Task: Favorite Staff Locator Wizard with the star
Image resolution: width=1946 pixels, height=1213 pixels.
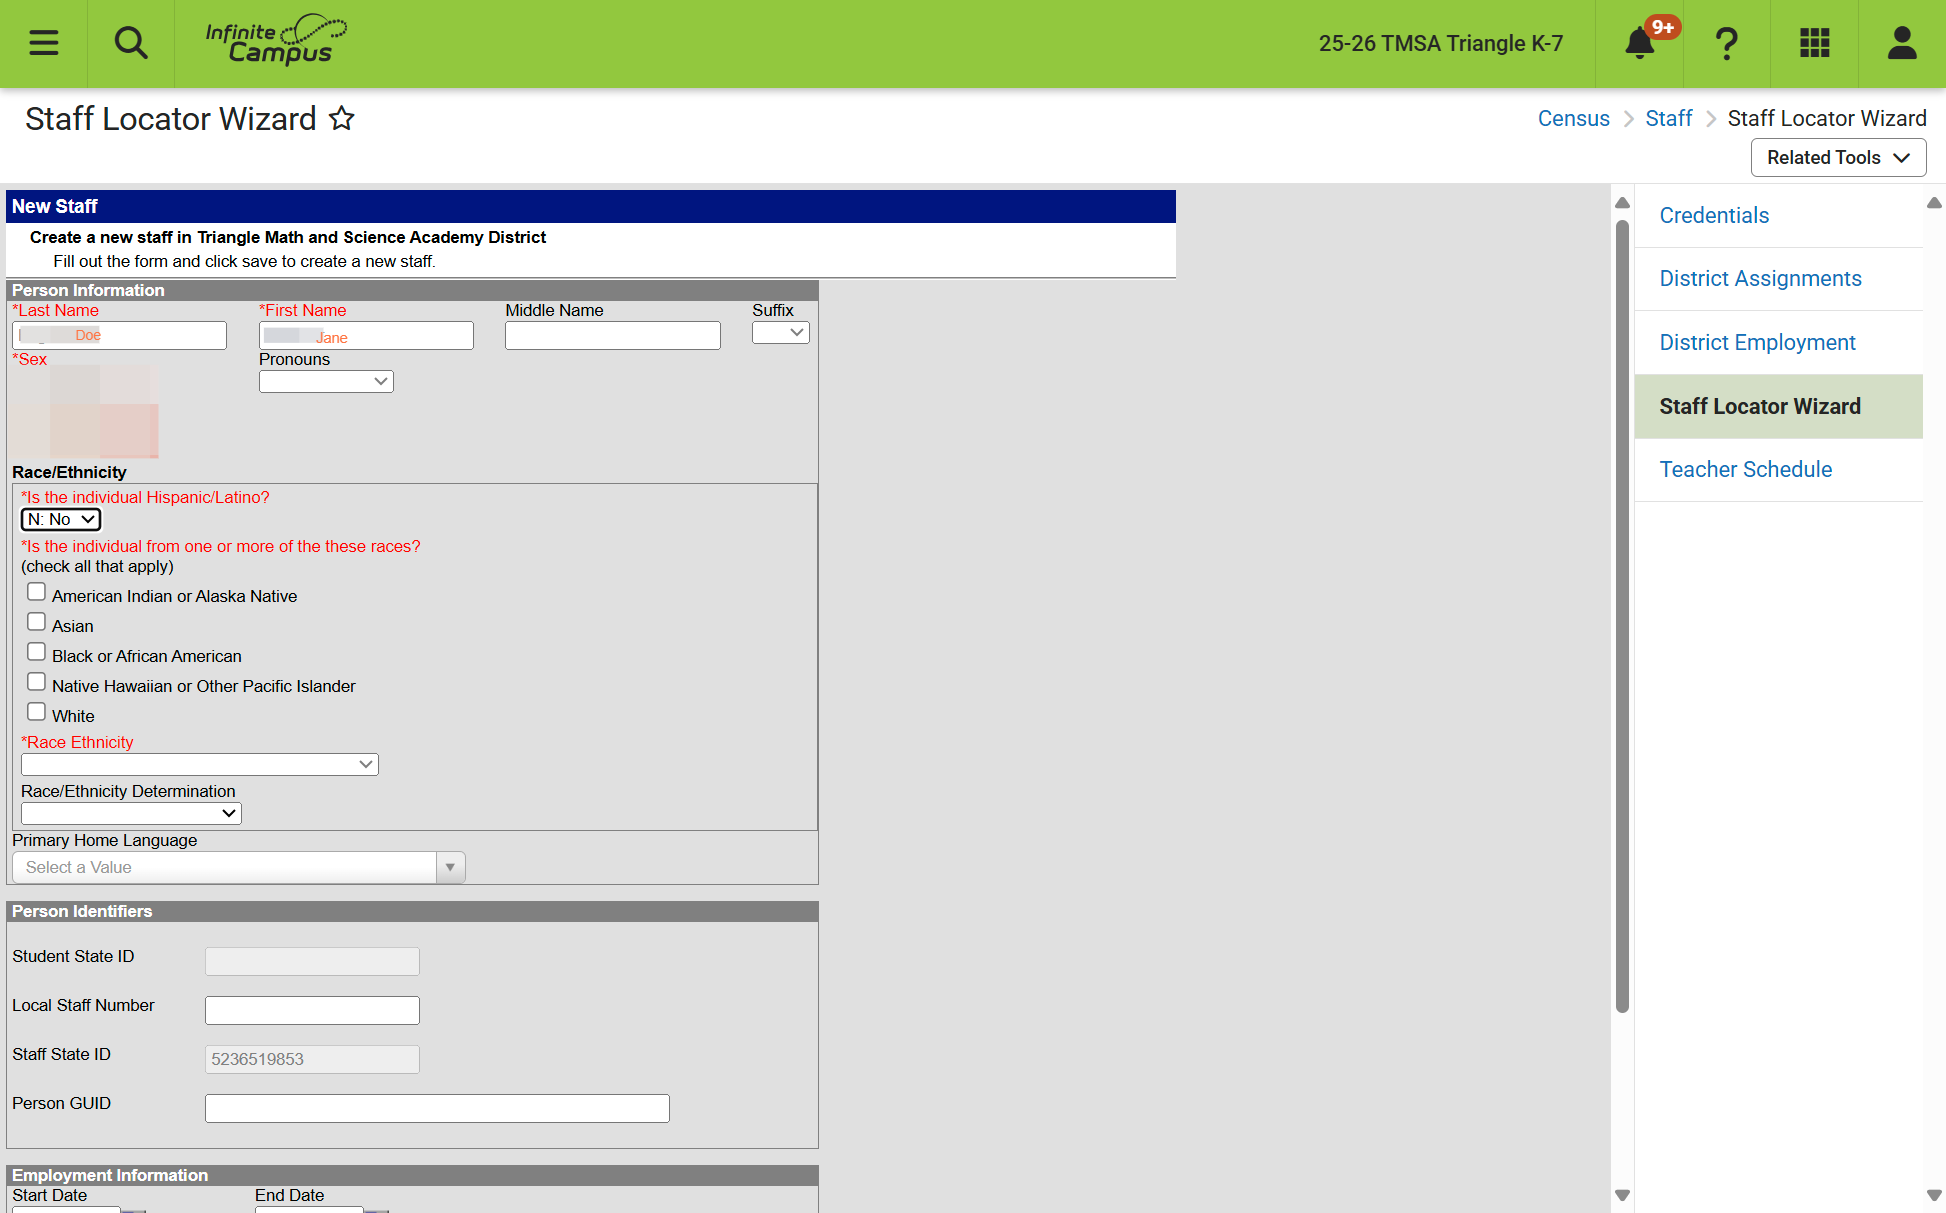Action: 342,118
